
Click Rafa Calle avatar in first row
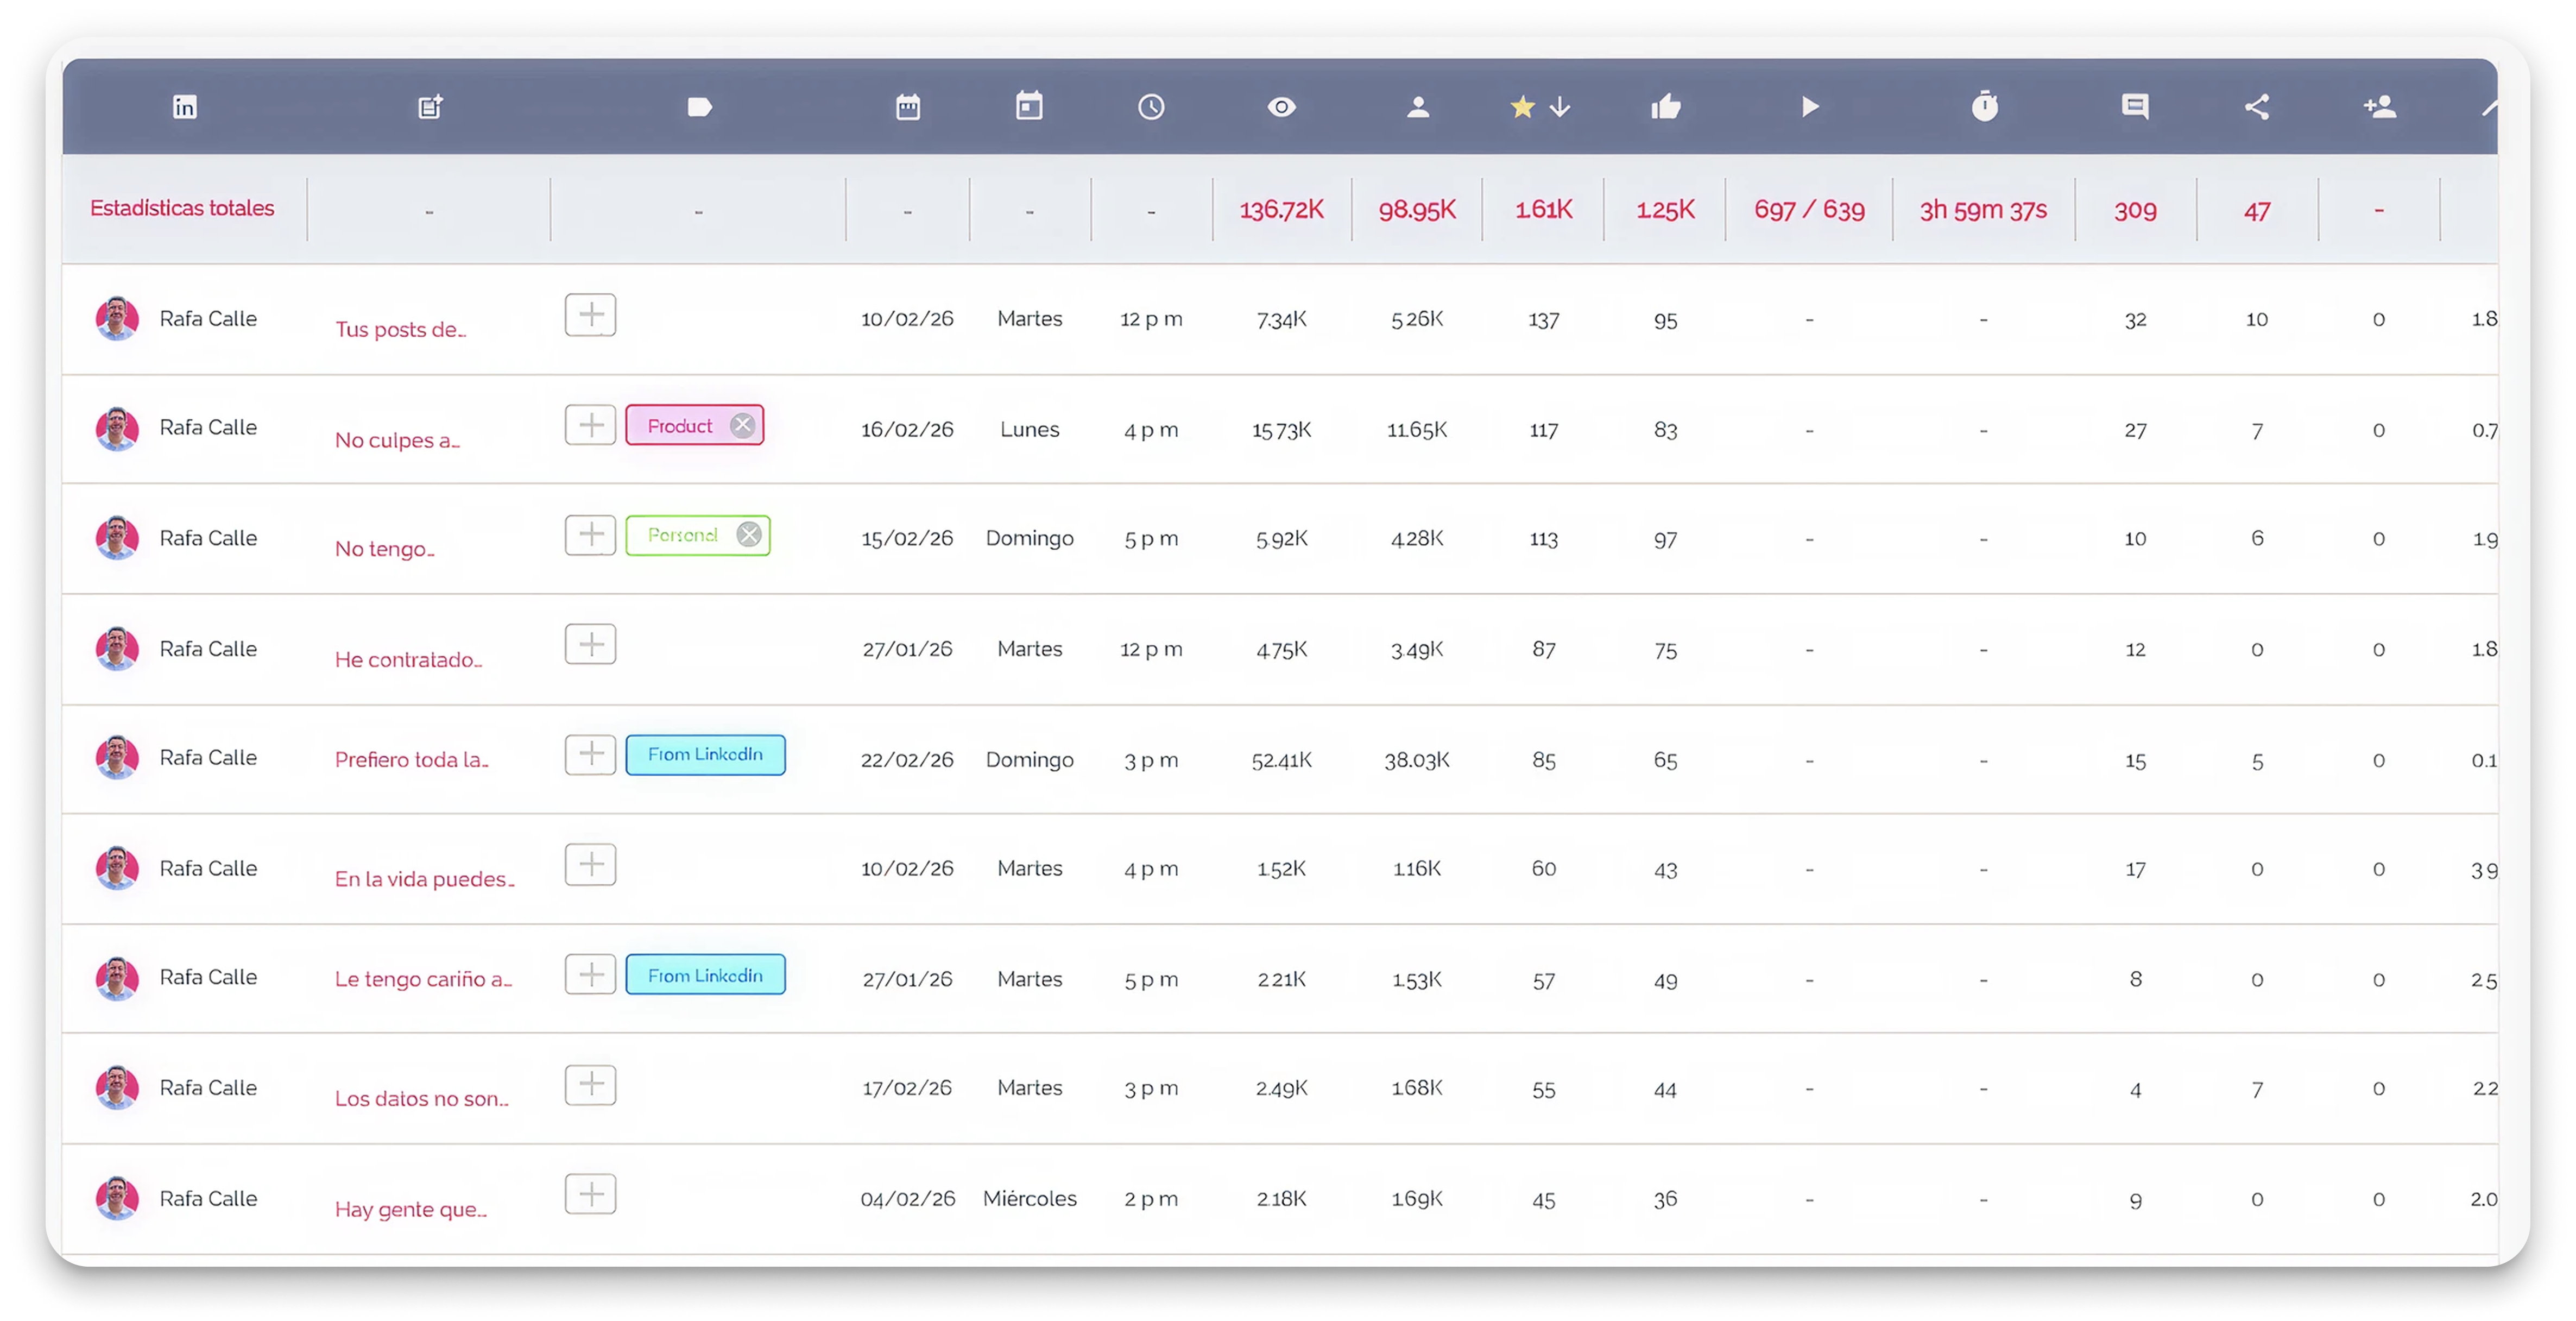coord(117,319)
